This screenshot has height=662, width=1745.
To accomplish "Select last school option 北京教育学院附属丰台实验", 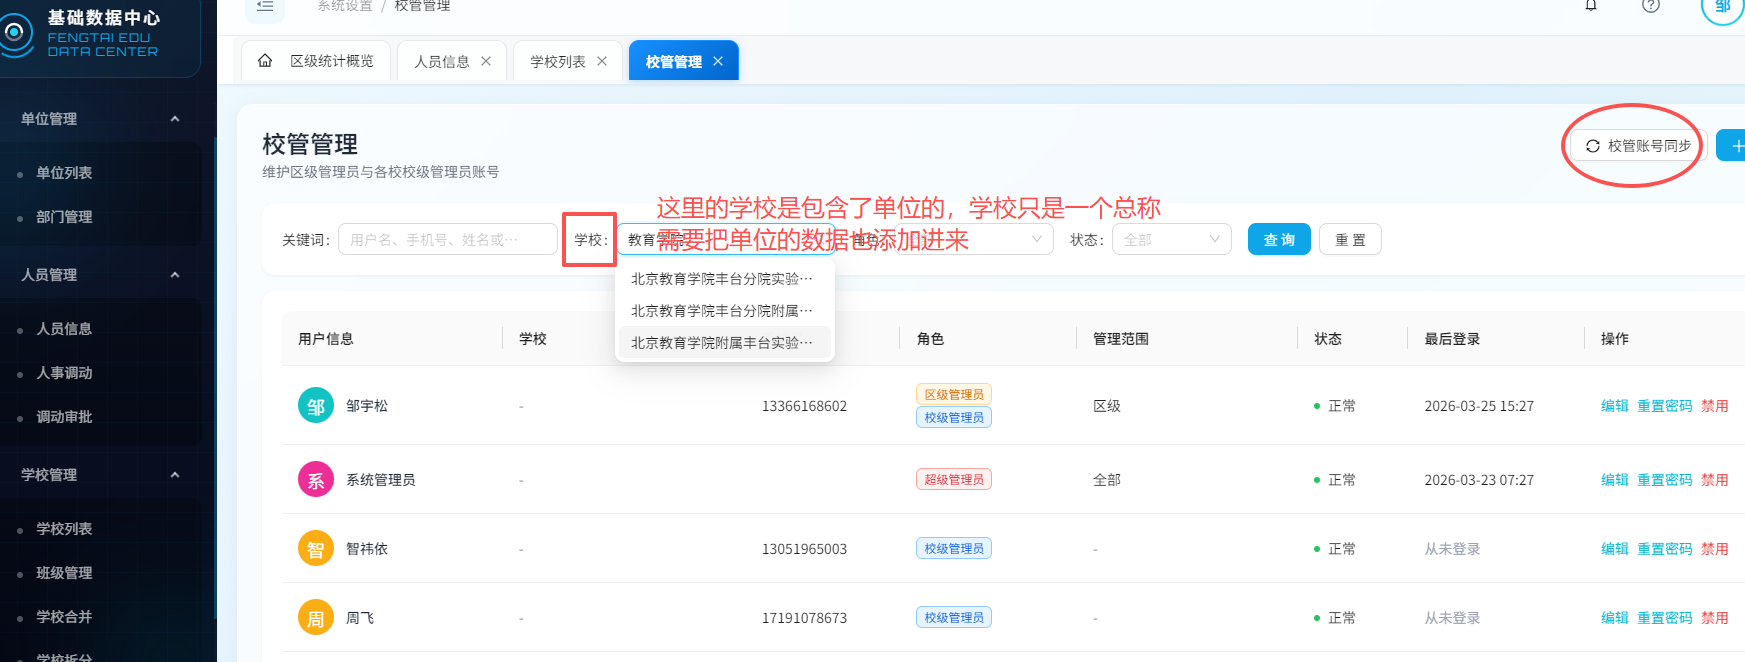I will pyautogui.click(x=722, y=343).
